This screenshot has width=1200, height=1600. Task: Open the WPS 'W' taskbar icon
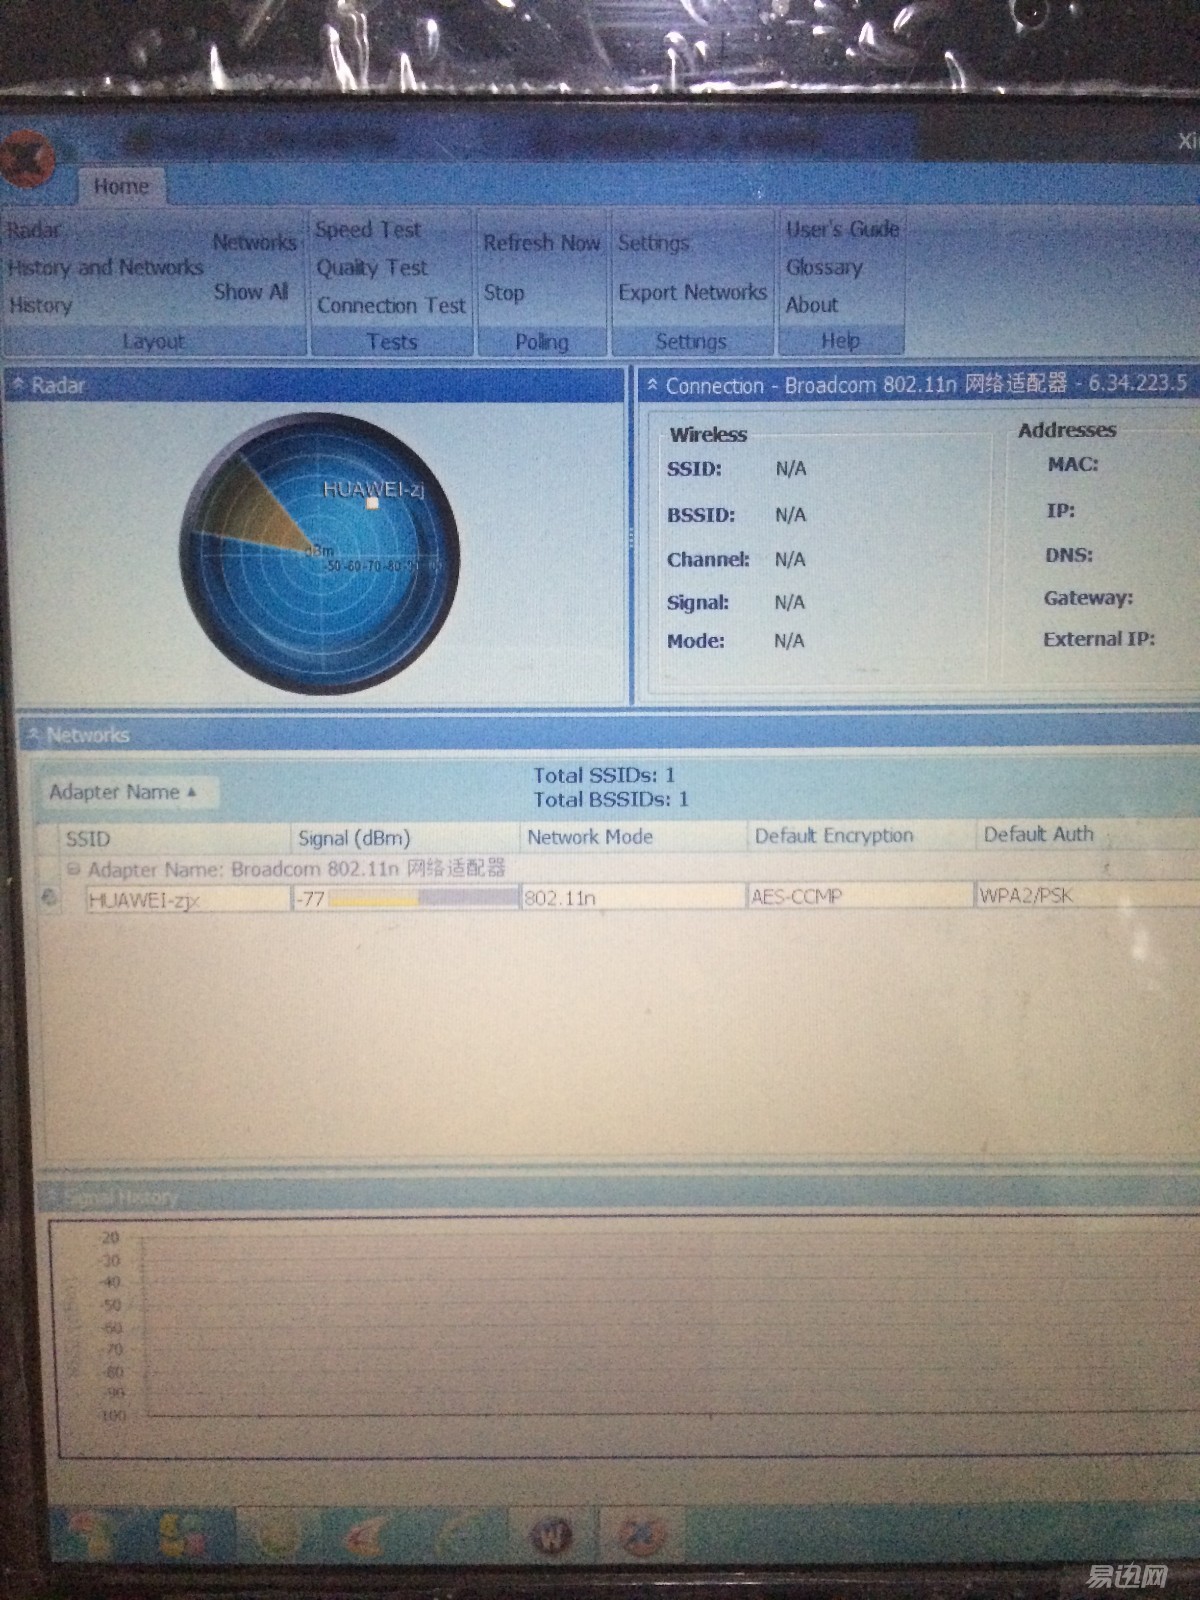pyautogui.click(x=552, y=1534)
